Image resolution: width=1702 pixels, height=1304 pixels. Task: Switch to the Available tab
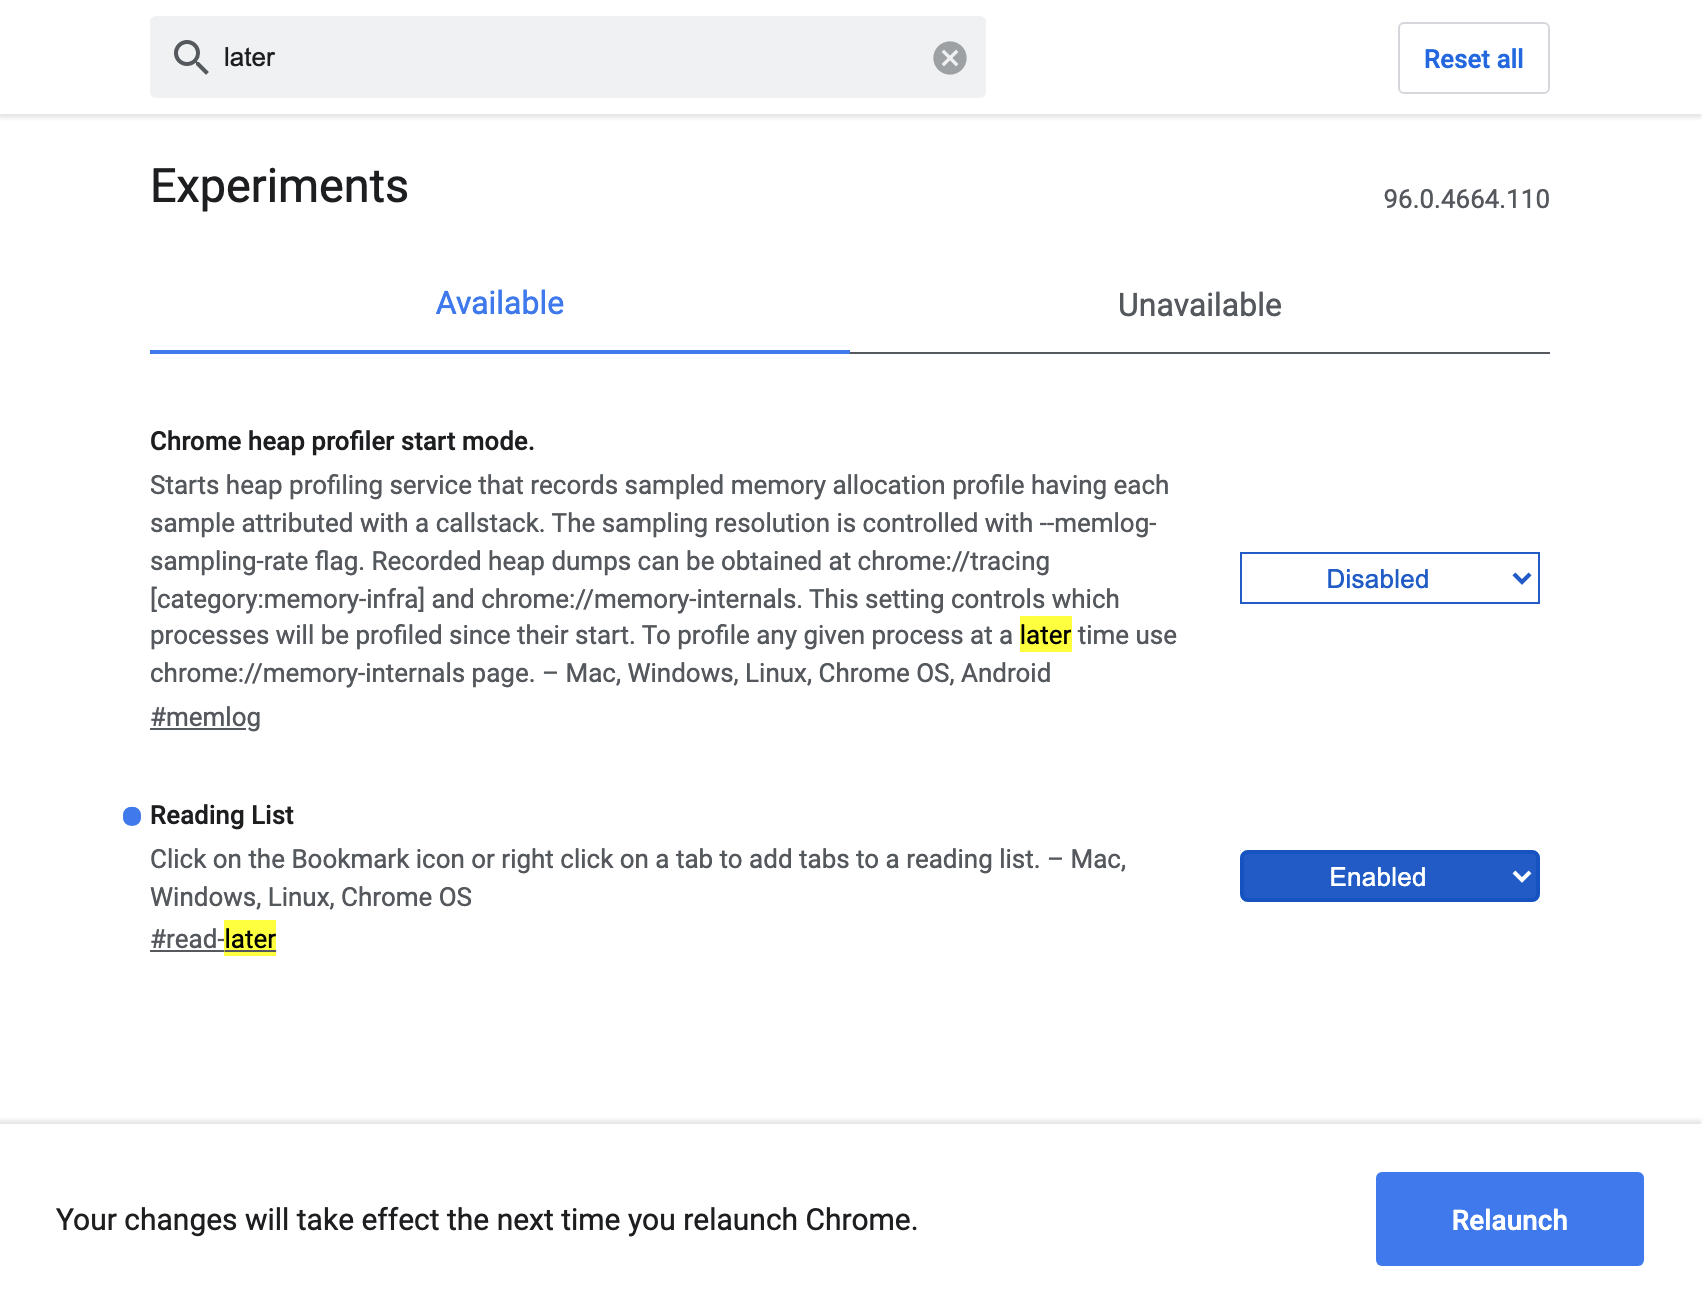499,303
